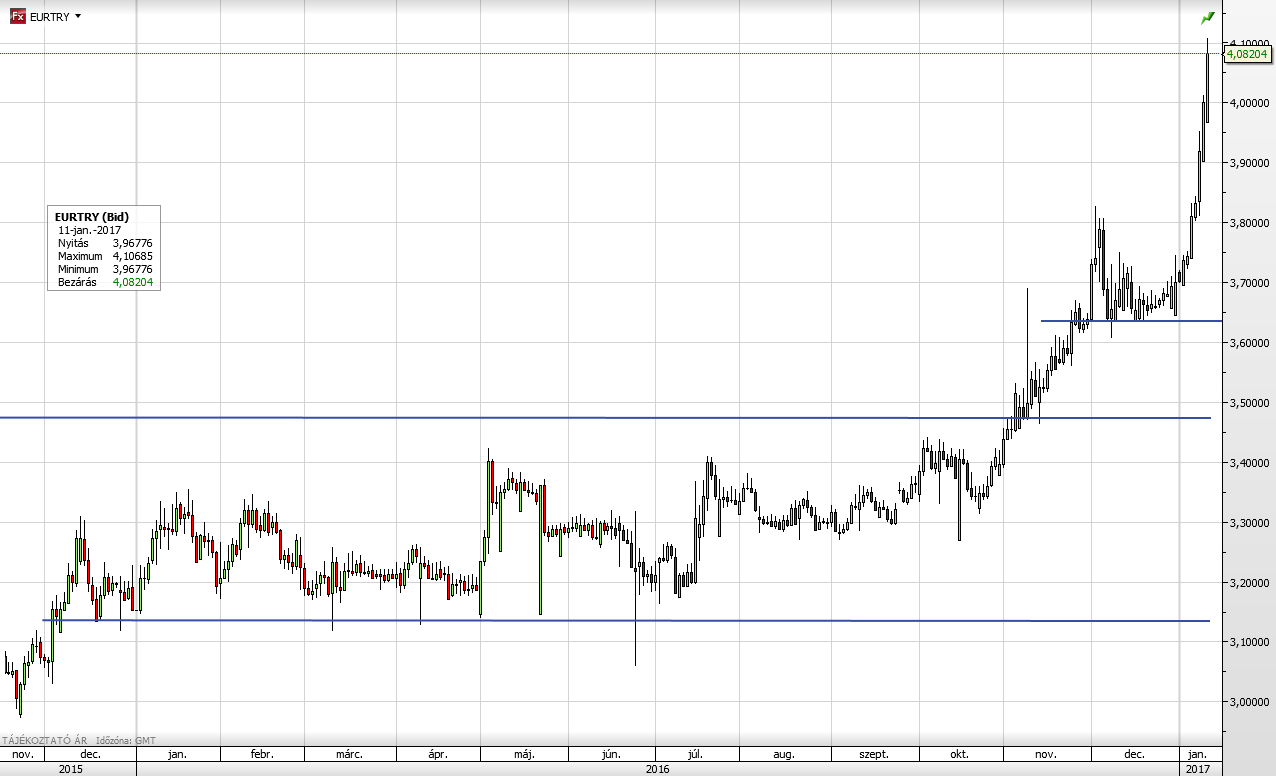This screenshot has width=1276, height=776.
Task: Click the jún. month label on time axis
Action: point(612,754)
